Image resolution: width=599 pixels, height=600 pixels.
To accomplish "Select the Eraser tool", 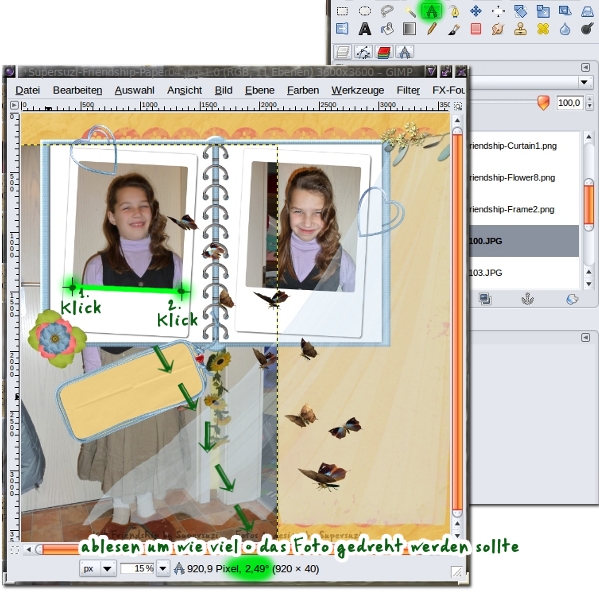I will (x=476, y=29).
